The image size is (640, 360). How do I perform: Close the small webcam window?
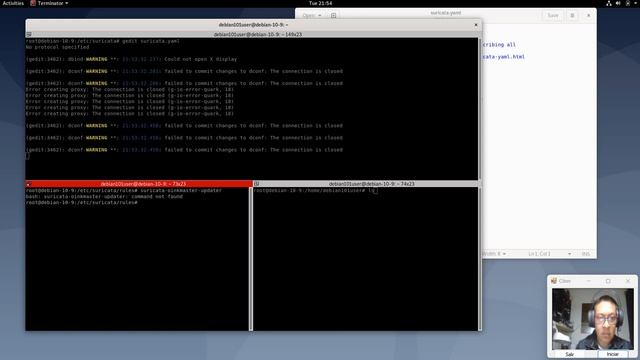point(628,281)
